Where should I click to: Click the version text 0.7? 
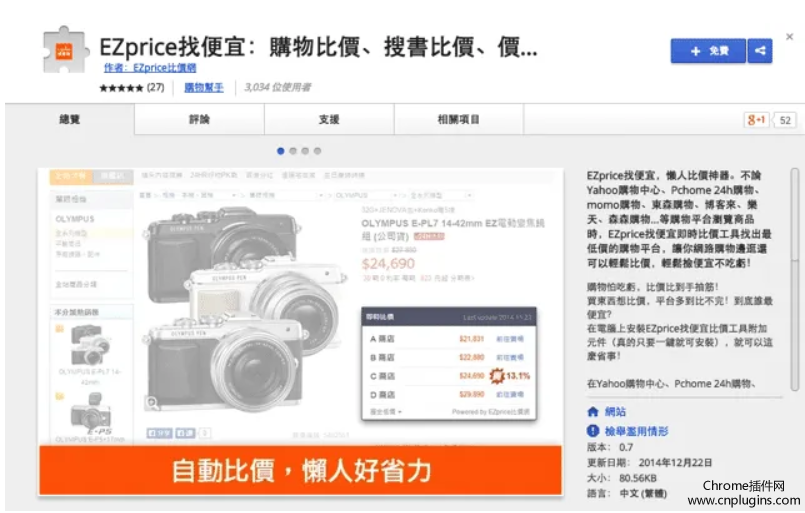click(x=626, y=447)
